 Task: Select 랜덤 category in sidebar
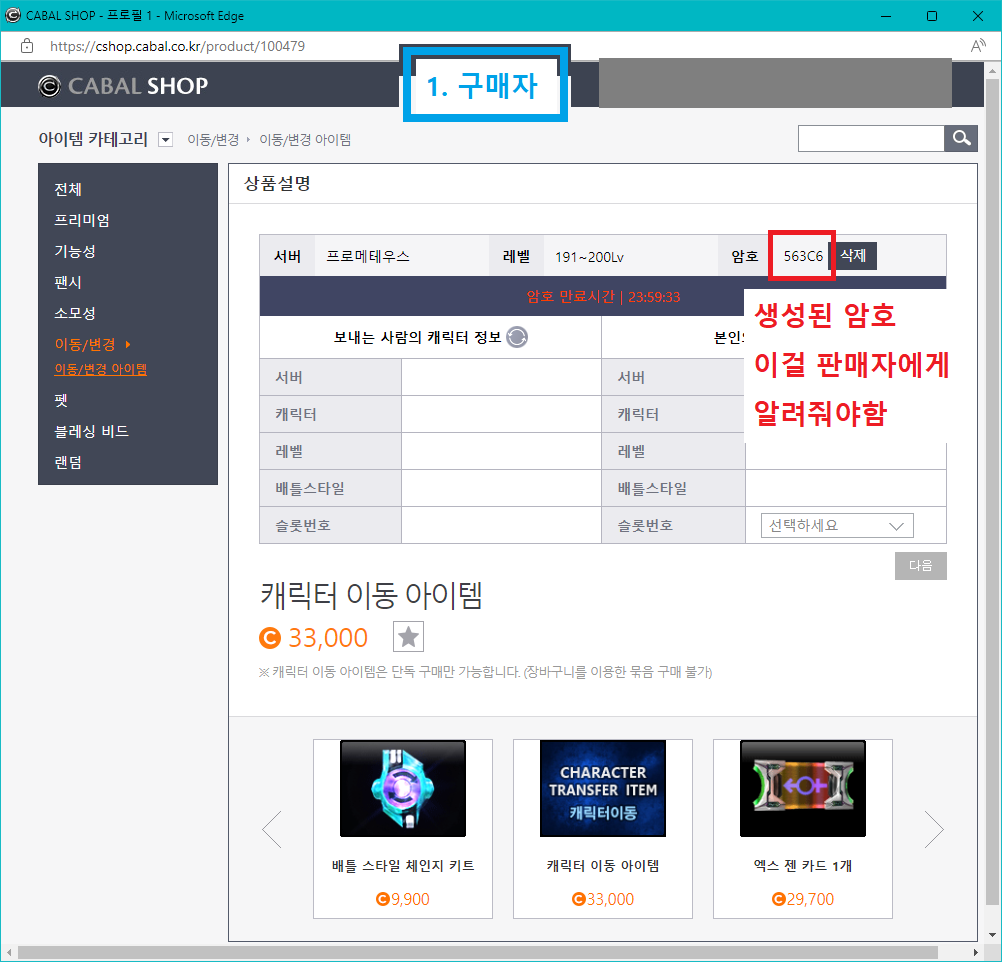(x=68, y=464)
